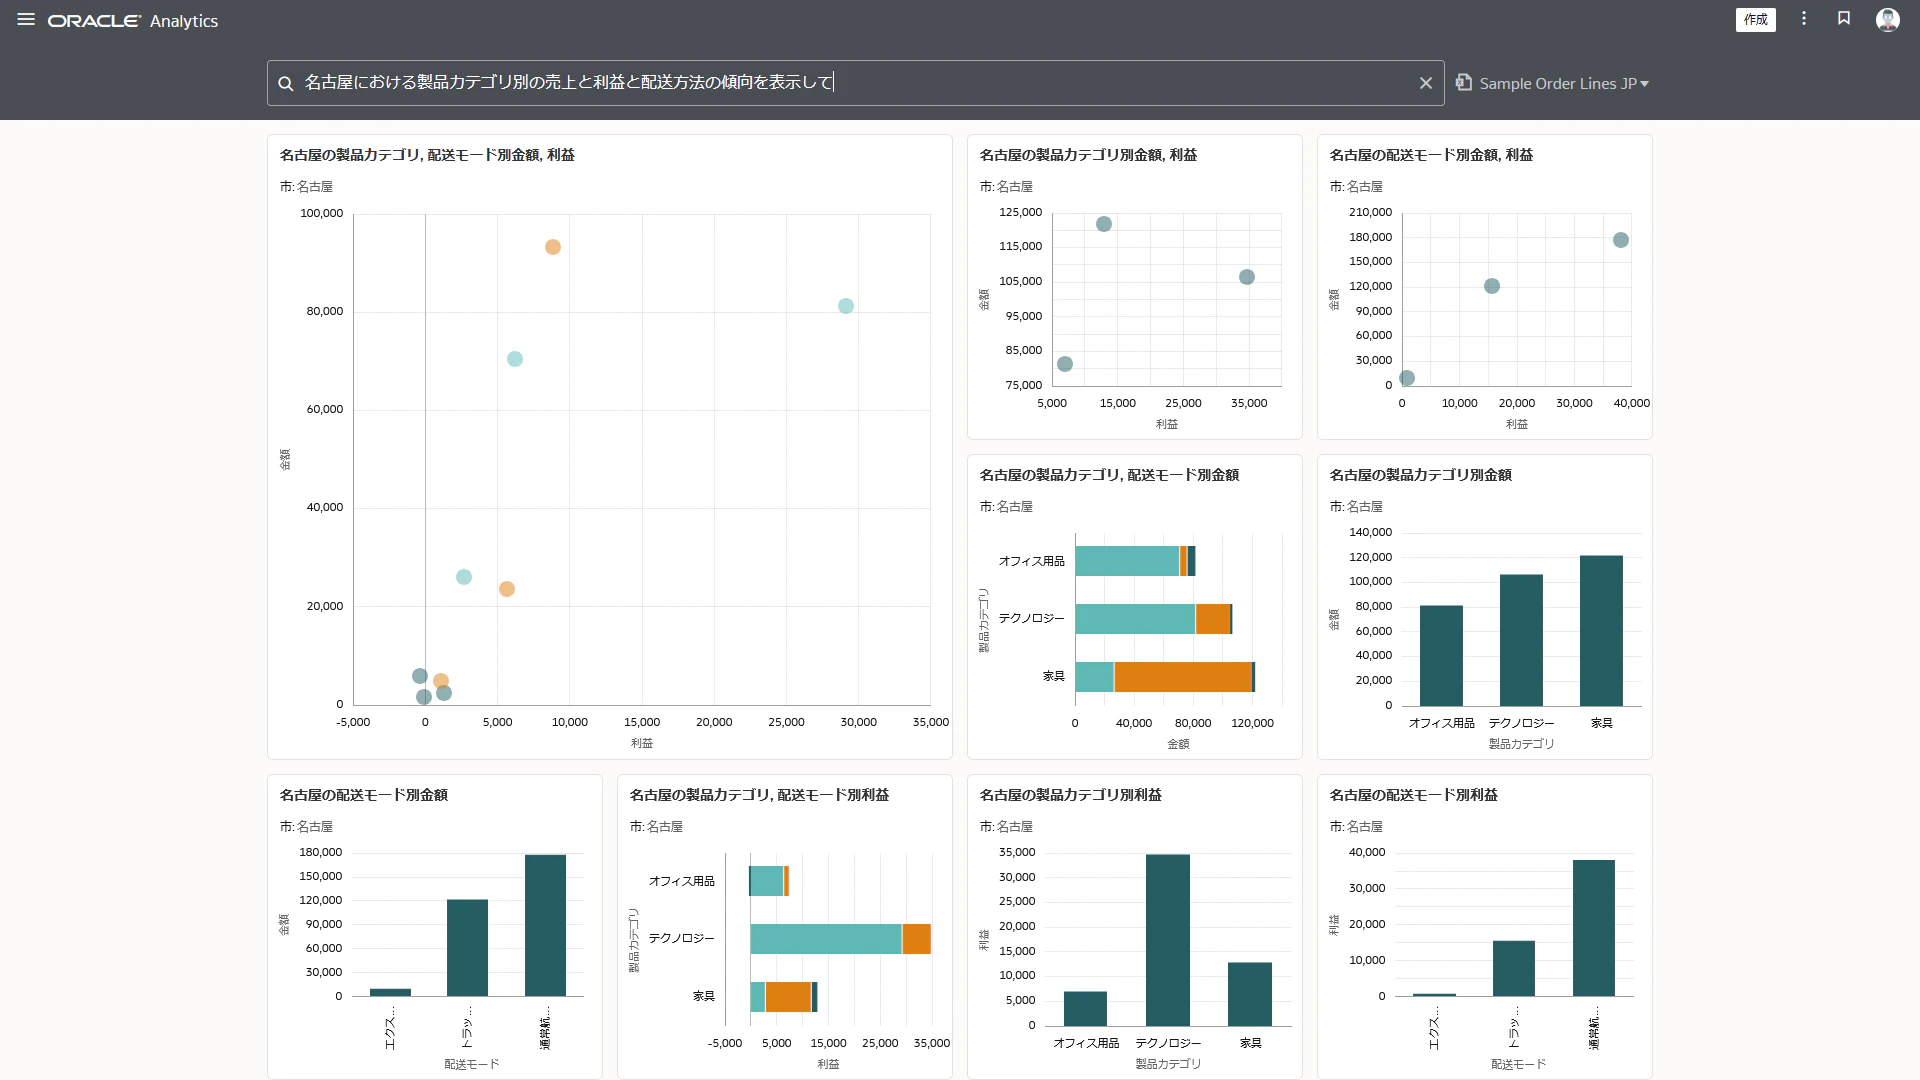Click top-right point in 配送モード別金額, 利益 scatter
The width and height of the screenshot is (1920, 1080).
pos(1621,240)
